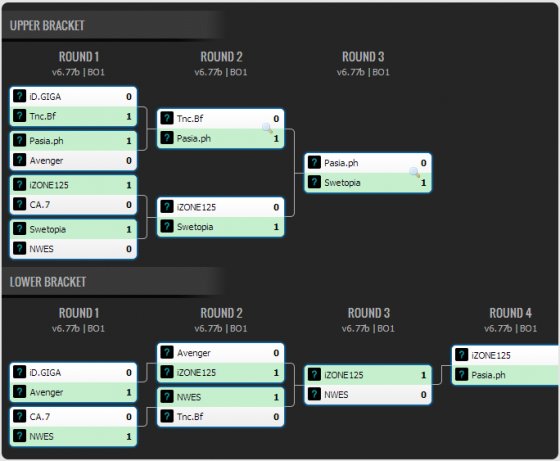
Task: Click the icon next to Pasia.ph in Lower Bracket Round 4
Action: pyautogui.click(x=461, y=375)
